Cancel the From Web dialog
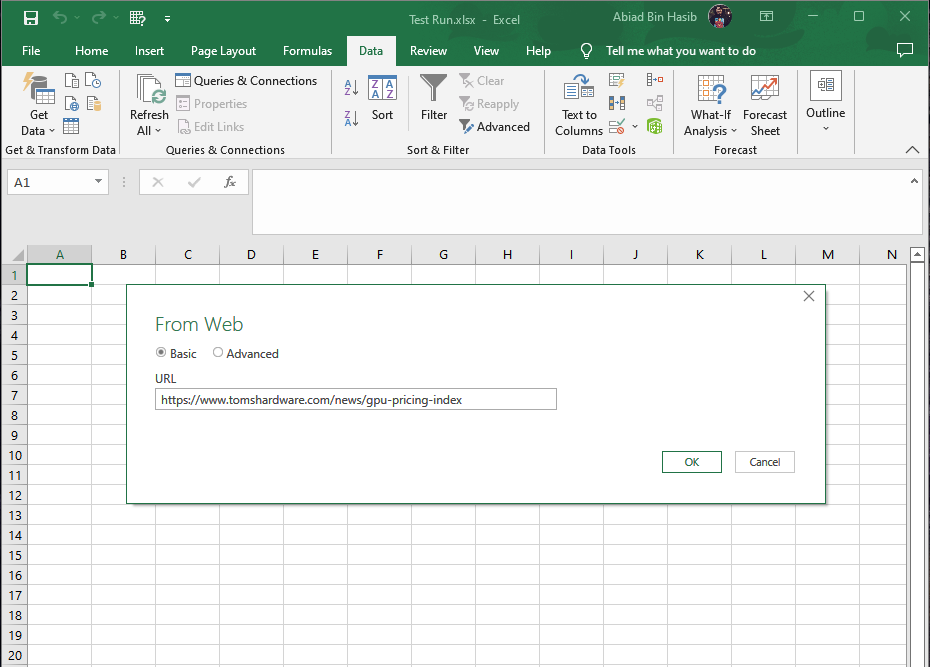Screen dimensions: 930x667 point(765,462)
